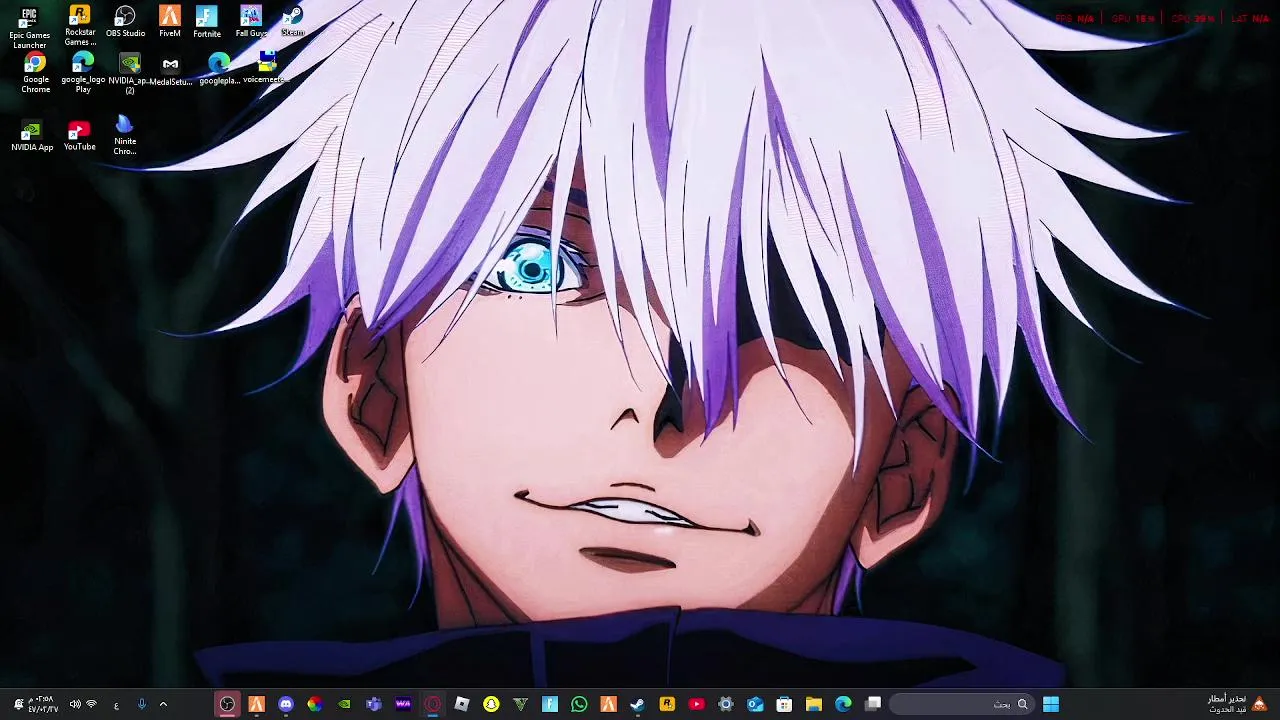The width and height of the screenshot is (1280, 720).
Task: Select the googlepla... desktop file
Action: (219, 70)
